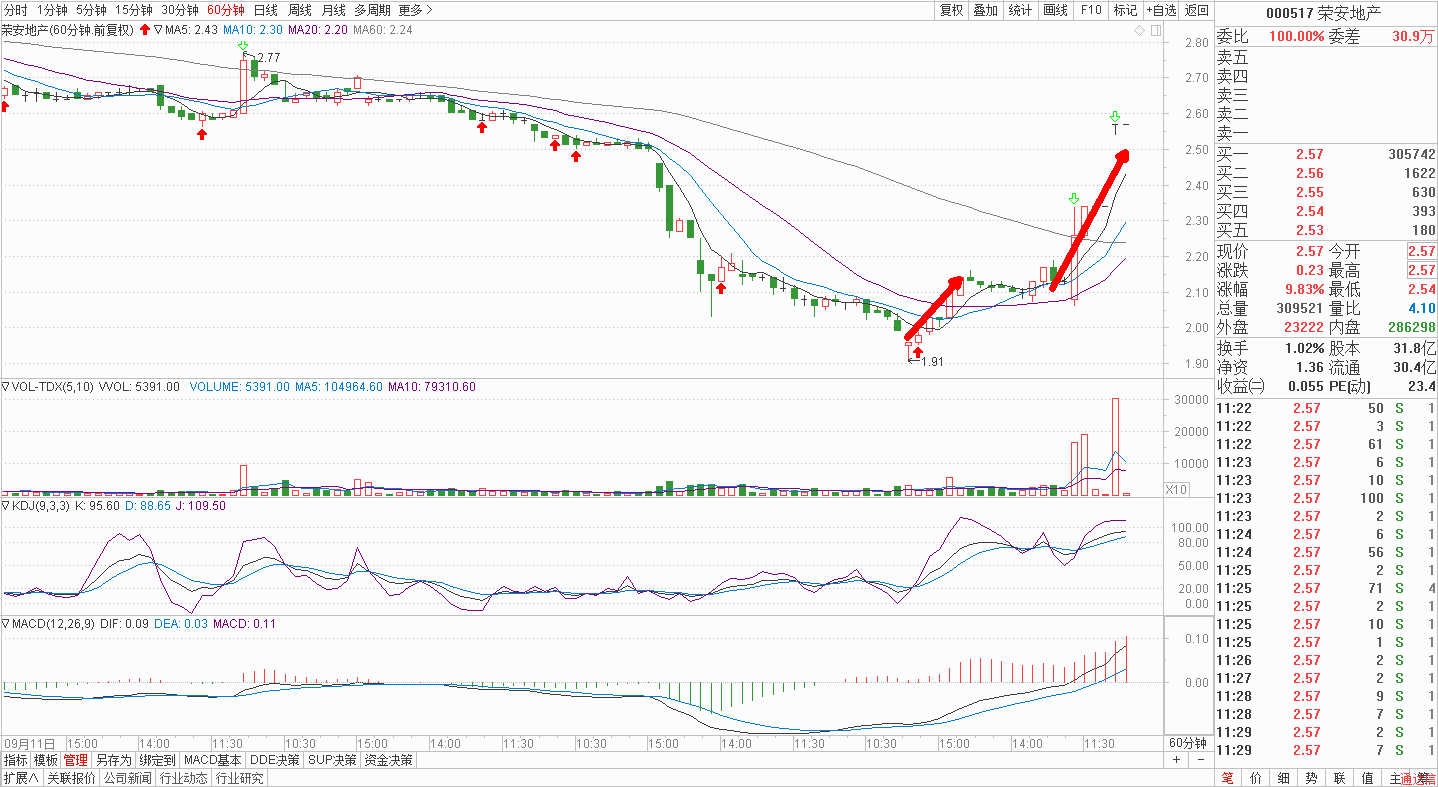Screen dimensions: 1438x787
Task: Click the 2.77 high price label
Action: click(x=268, y=58)
